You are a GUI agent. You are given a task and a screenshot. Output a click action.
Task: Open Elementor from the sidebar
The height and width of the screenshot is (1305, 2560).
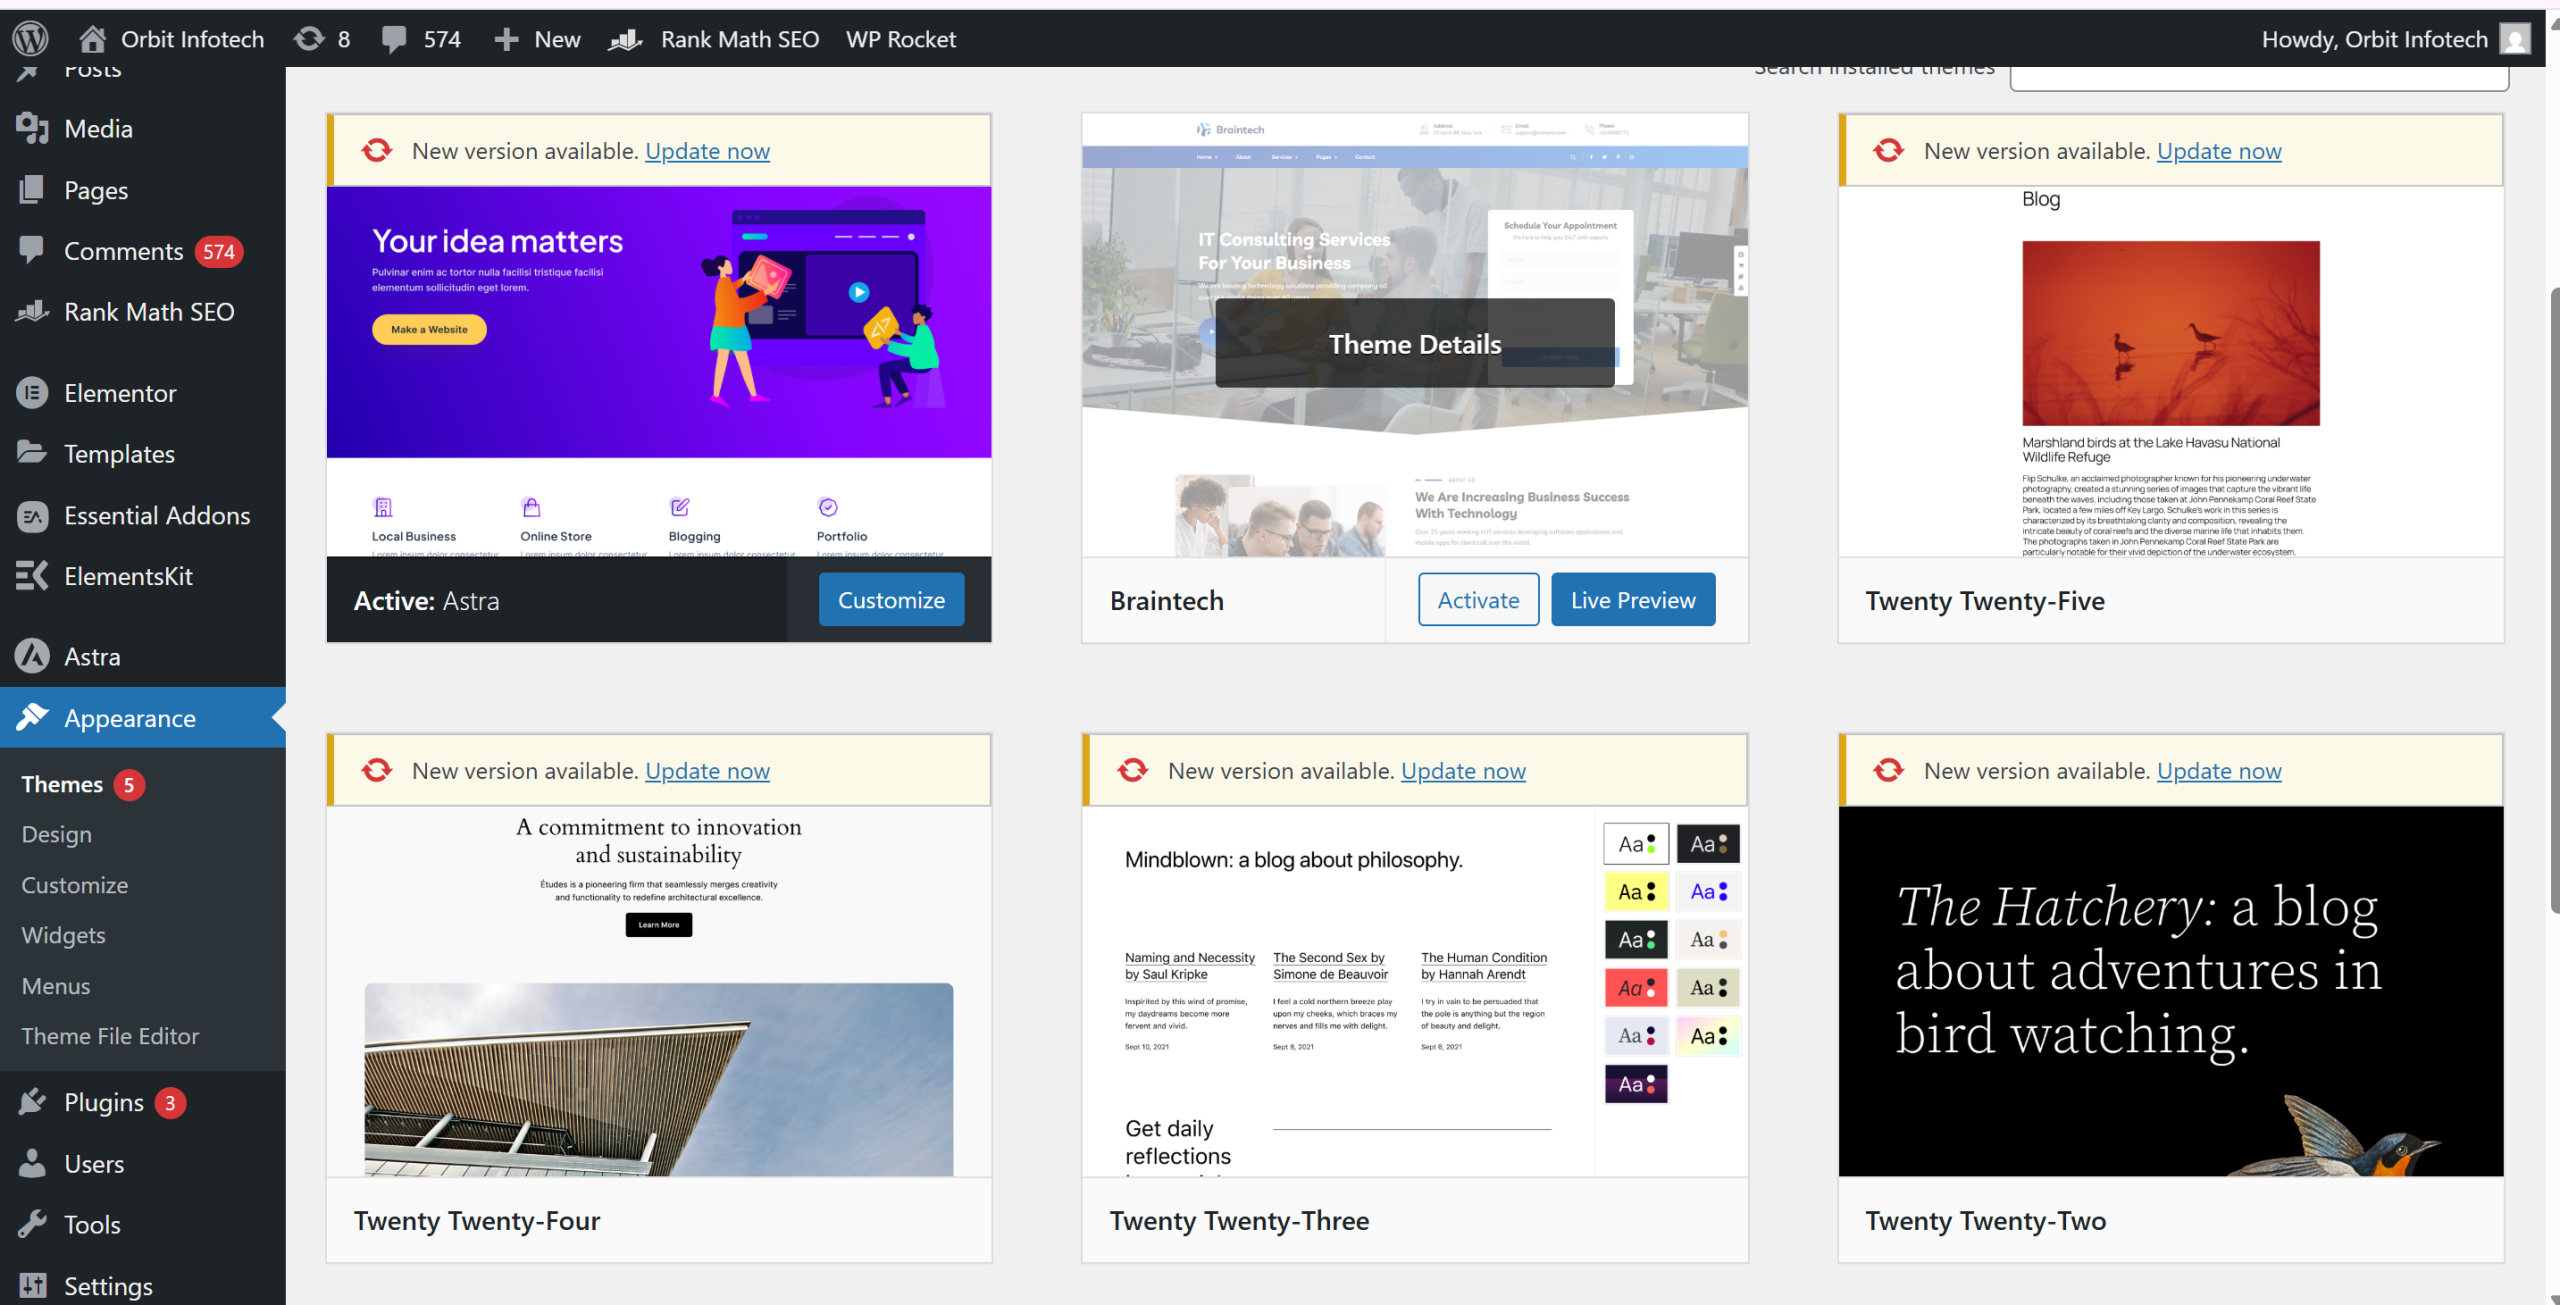(x=33, y=392)
